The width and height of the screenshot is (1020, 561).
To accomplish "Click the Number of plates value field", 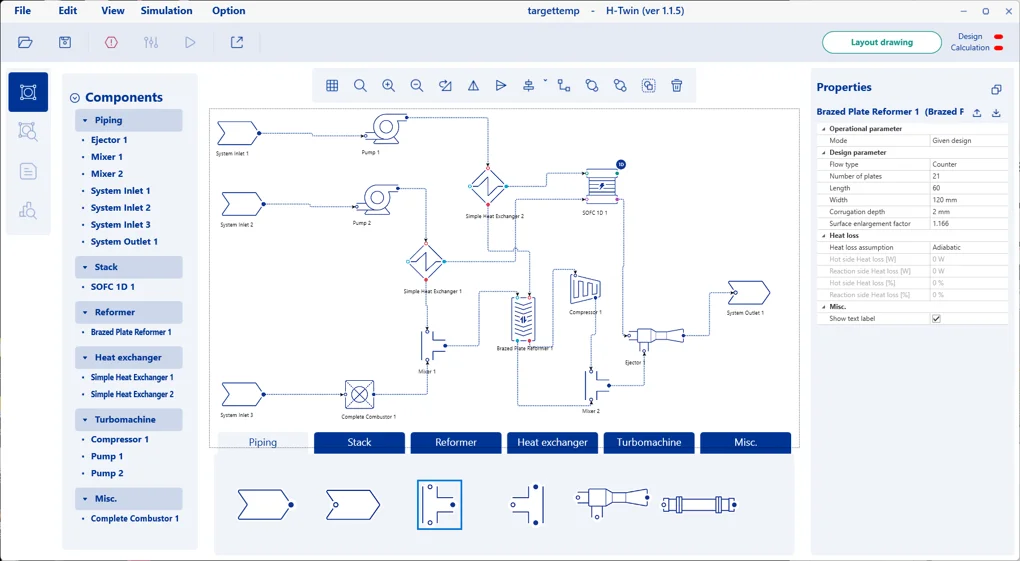I will (969, 176).
